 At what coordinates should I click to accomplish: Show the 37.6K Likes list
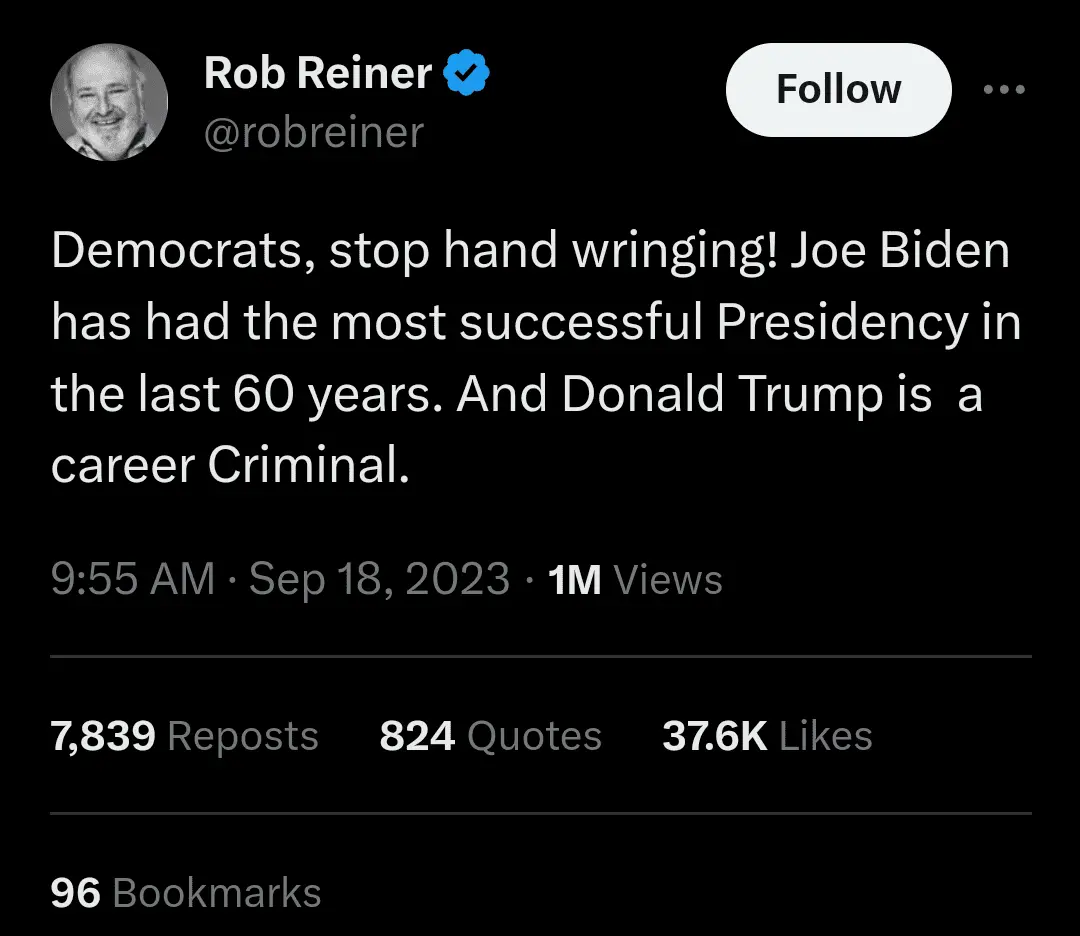767,736
